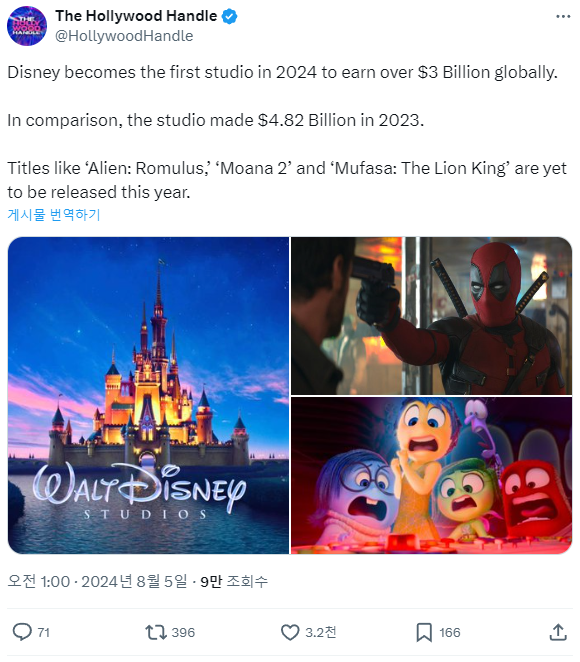
Task: Click the 166 bookmarks count
Action: tap(450, 632)
